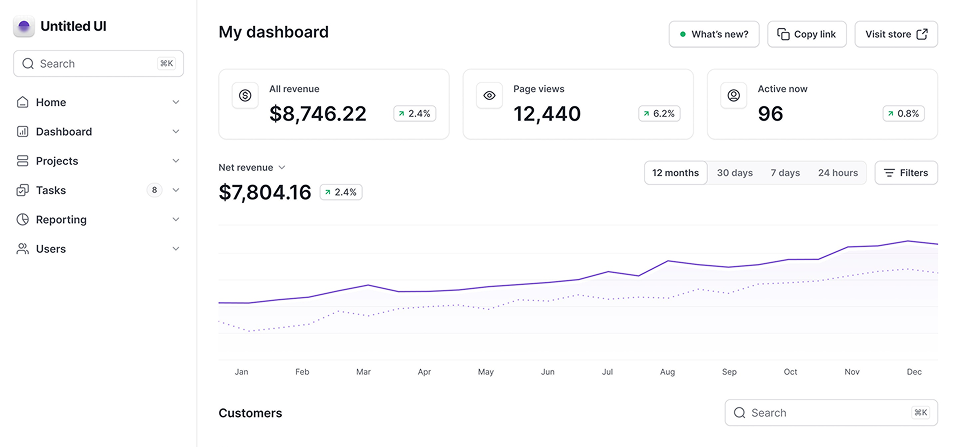Click the Projects stack icon

(x=23, y=161)
